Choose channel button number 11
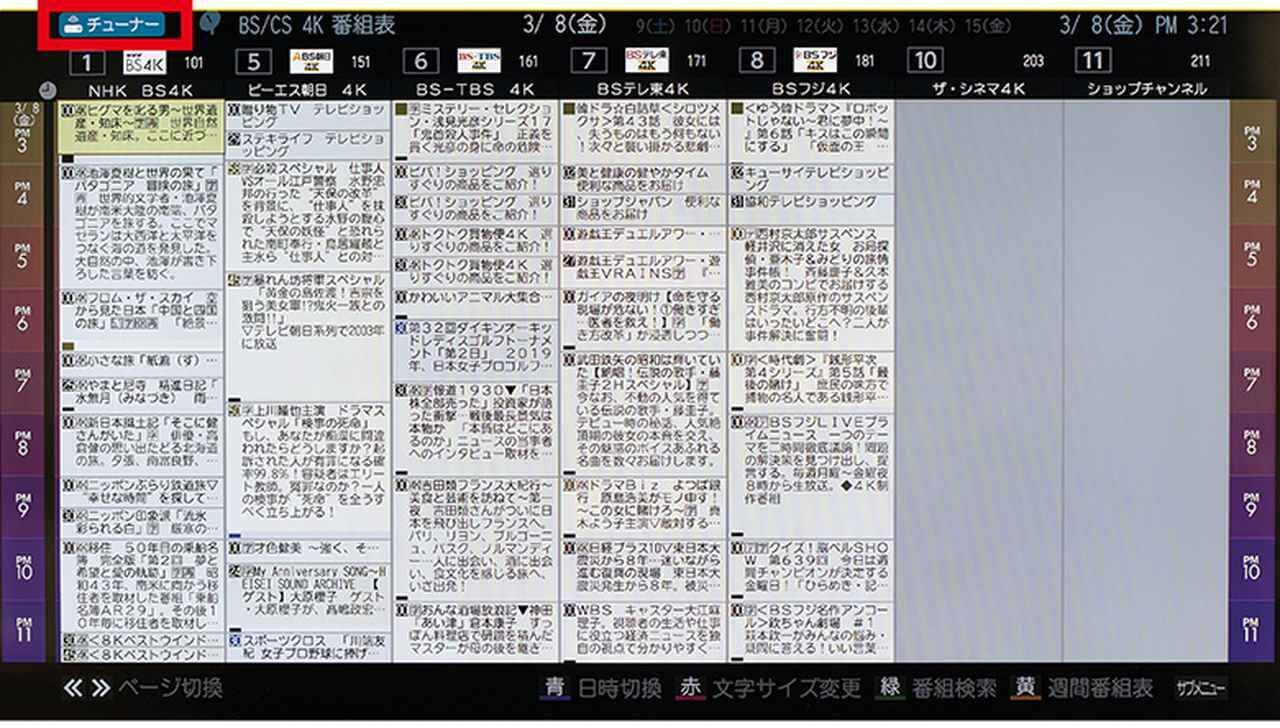 pyautogui.click(x=1092, y=63)
